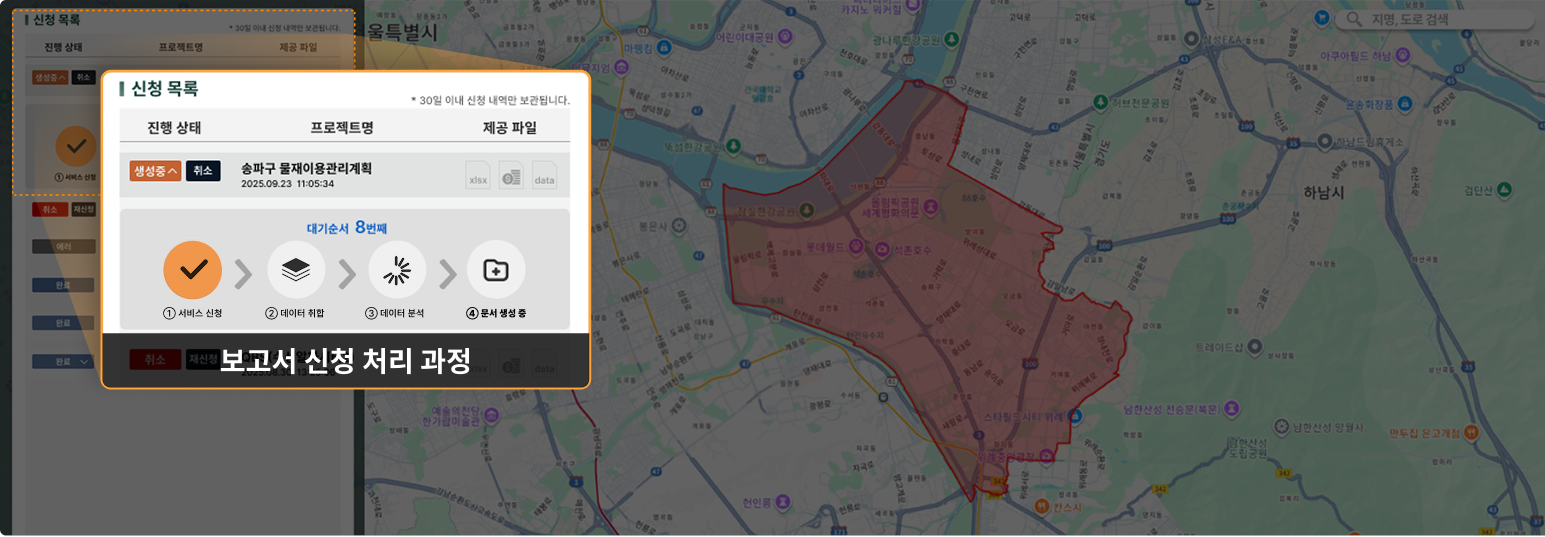
Task: Collapse the 생성중 status expander
Action: pos(154,171)
